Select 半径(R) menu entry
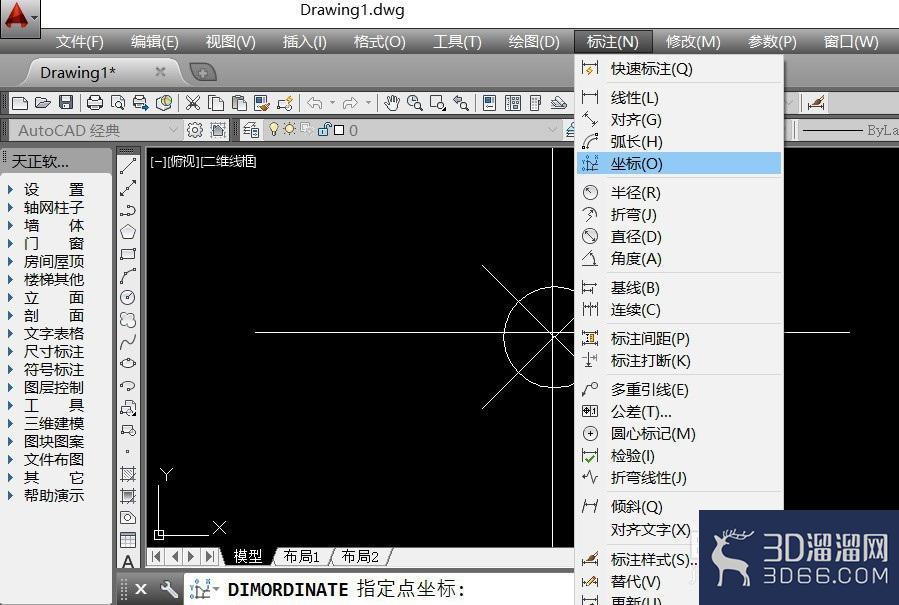This screenshot has height=605, width=899. coord(679,193)
